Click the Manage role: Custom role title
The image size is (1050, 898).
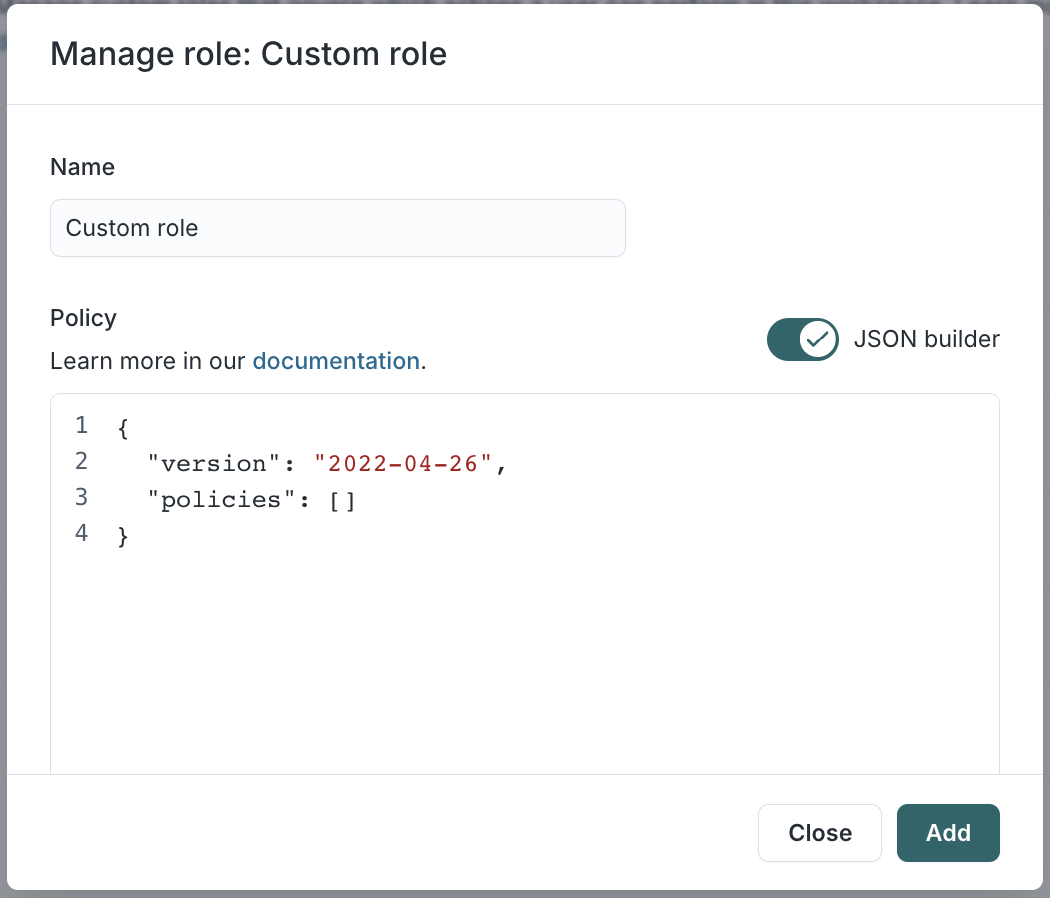pyautogui.click(x=248, y=54)
